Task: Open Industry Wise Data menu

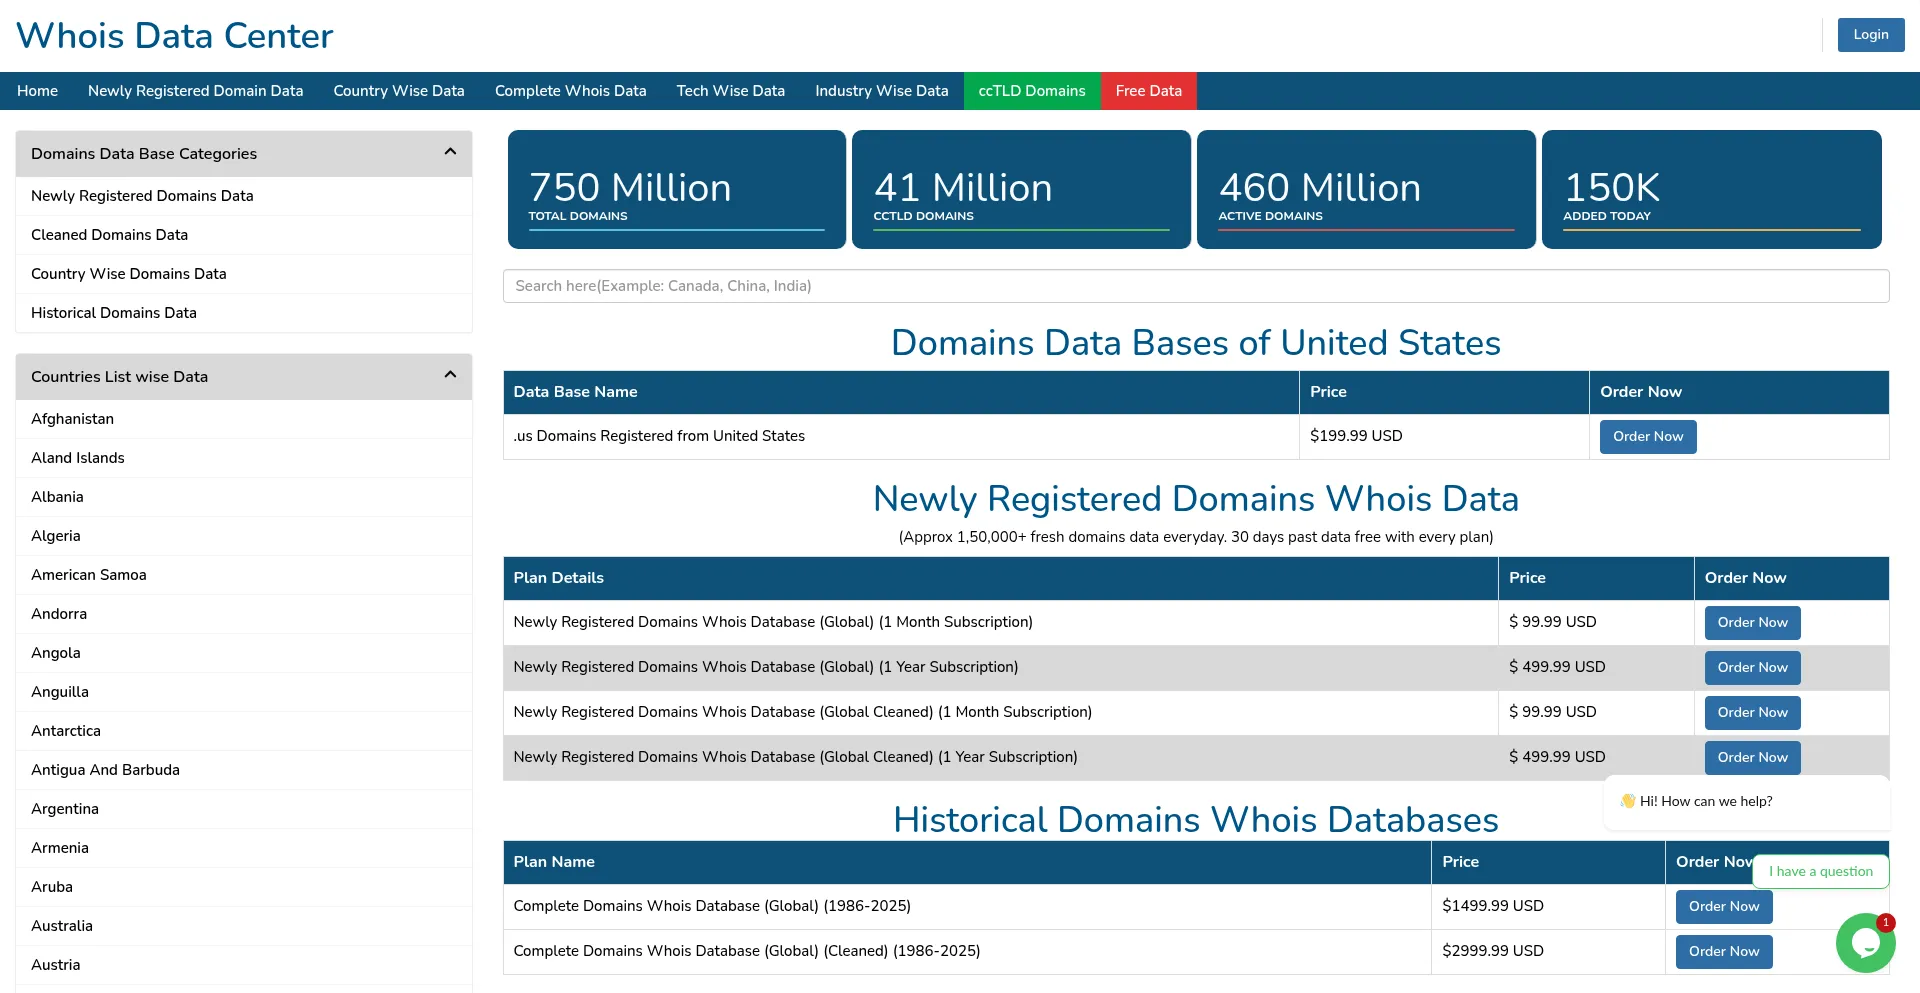Action: point(881,91)
